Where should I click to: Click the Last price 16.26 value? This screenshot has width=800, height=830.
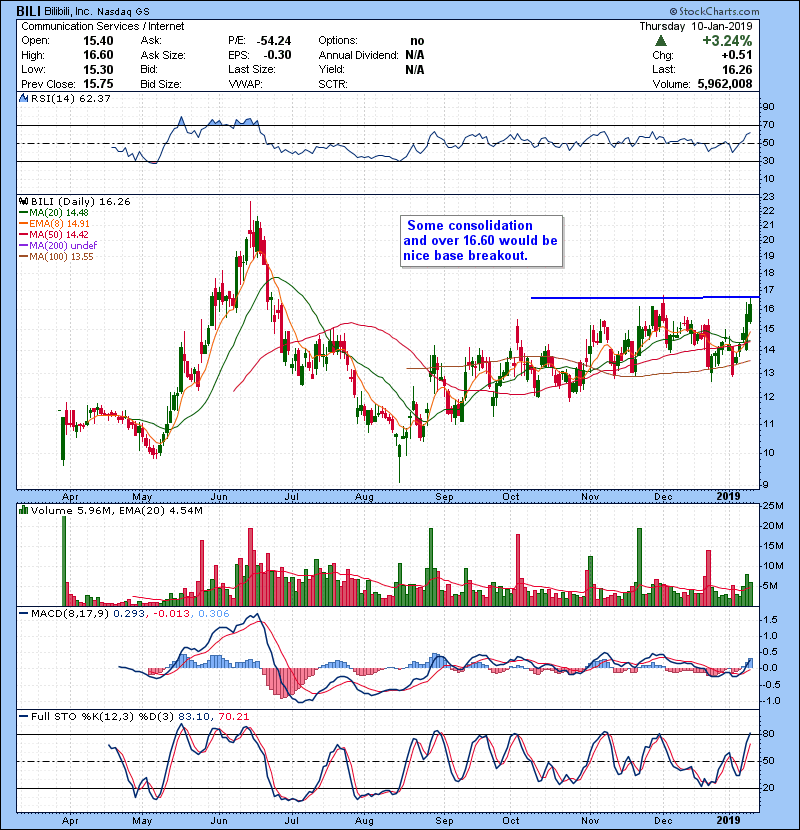click(737, 69)
